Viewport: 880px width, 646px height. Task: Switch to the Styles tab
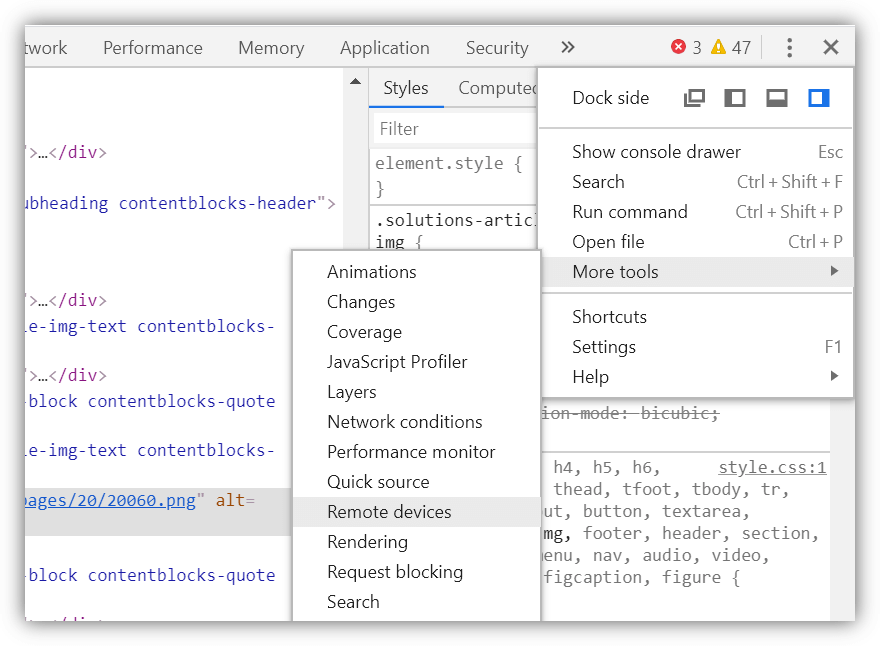[x=405, y=88]
